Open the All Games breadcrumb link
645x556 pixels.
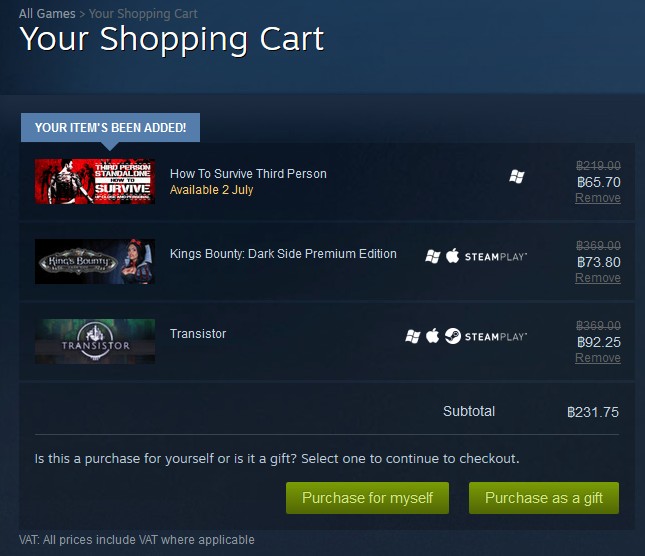47,14
